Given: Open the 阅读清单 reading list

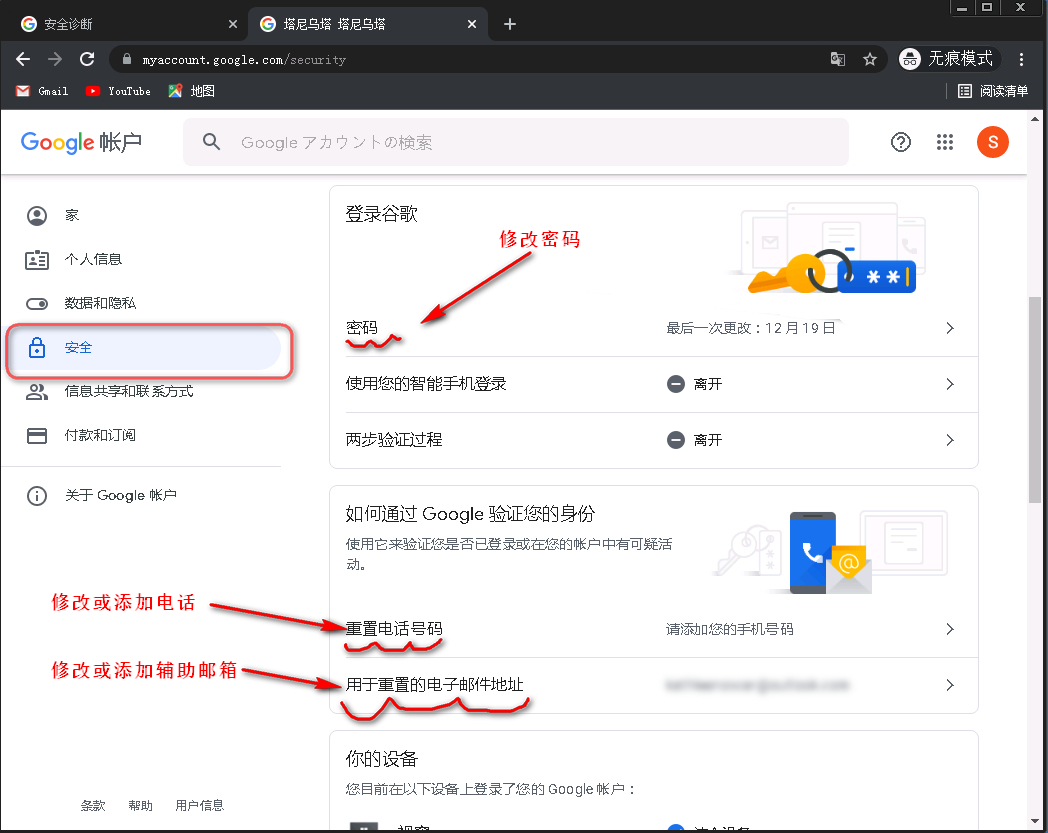Looking at the screenshot, I should coord(993,91).
